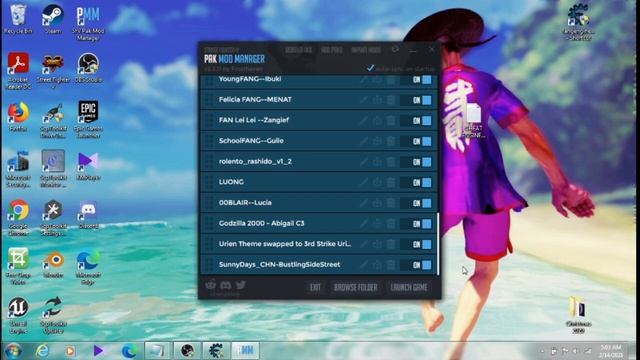Click Add Paks in the header
Viewport: 640px width, 360px height.
[331, 50]
